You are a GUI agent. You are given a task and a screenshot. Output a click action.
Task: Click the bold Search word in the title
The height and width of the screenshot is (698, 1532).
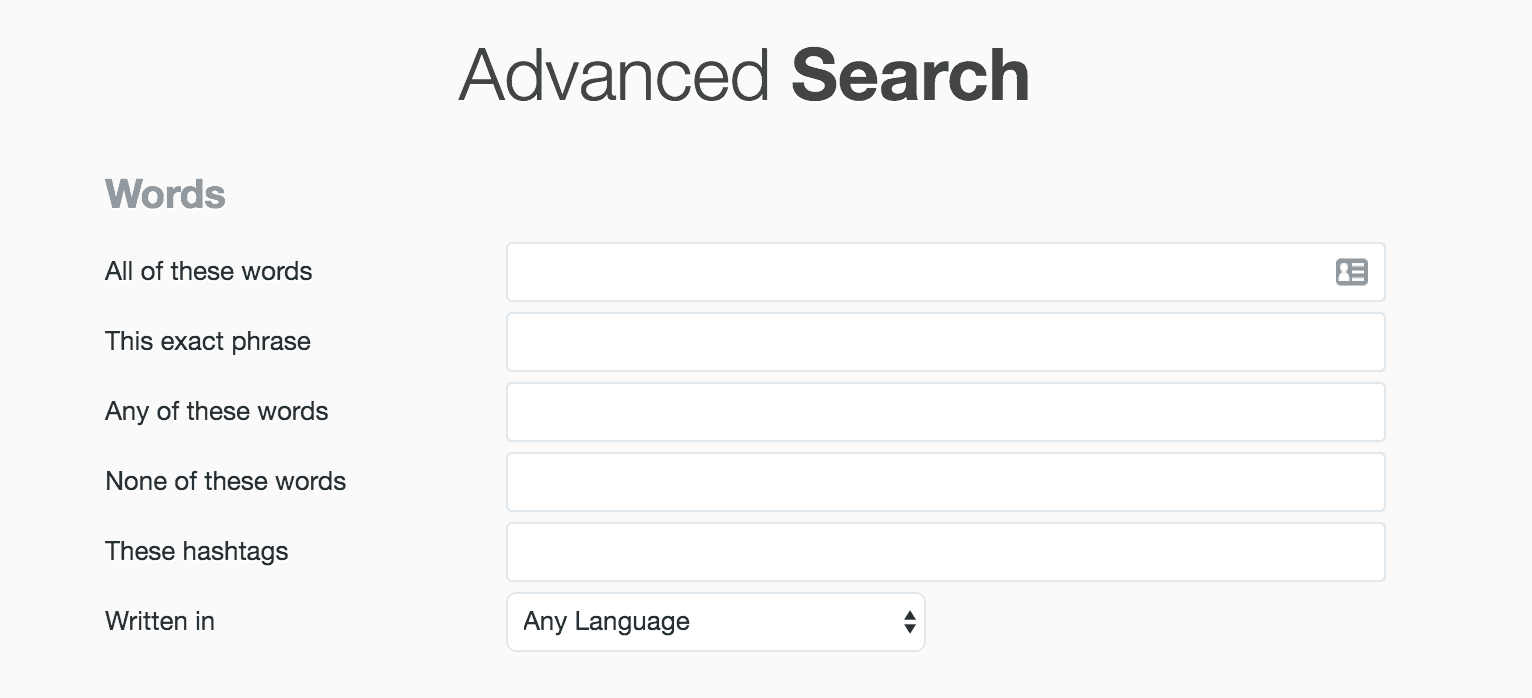point(910,75)
